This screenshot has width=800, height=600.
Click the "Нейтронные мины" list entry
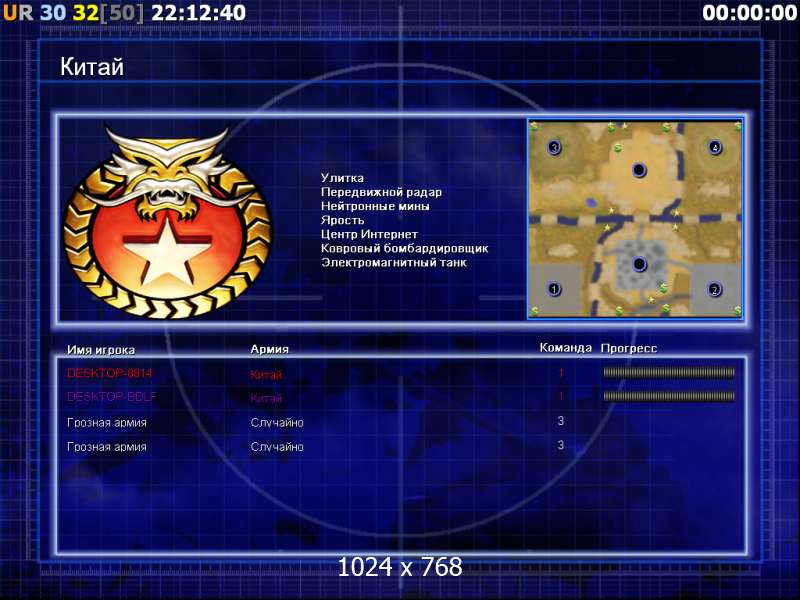375,206
